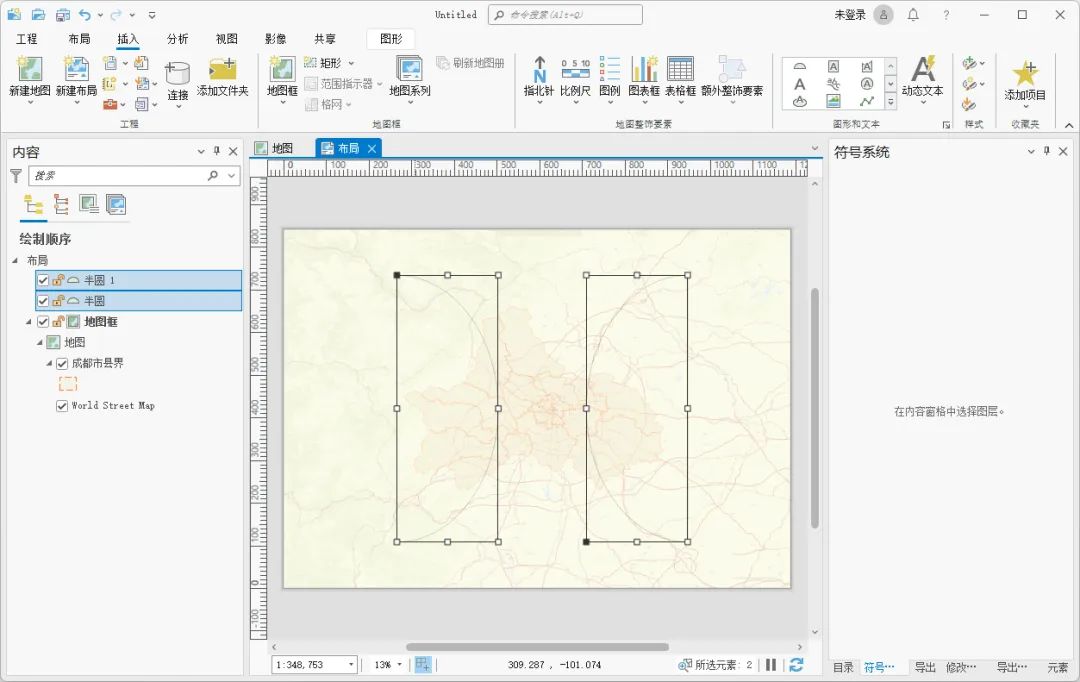
Task: Toggle the snapping icon in the status bar
Action: 422,665
